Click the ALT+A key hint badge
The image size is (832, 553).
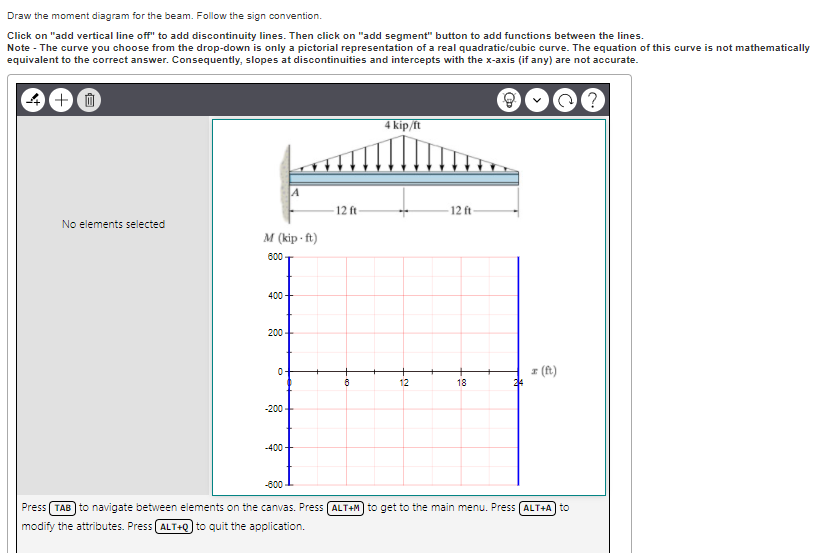[538, 508]
